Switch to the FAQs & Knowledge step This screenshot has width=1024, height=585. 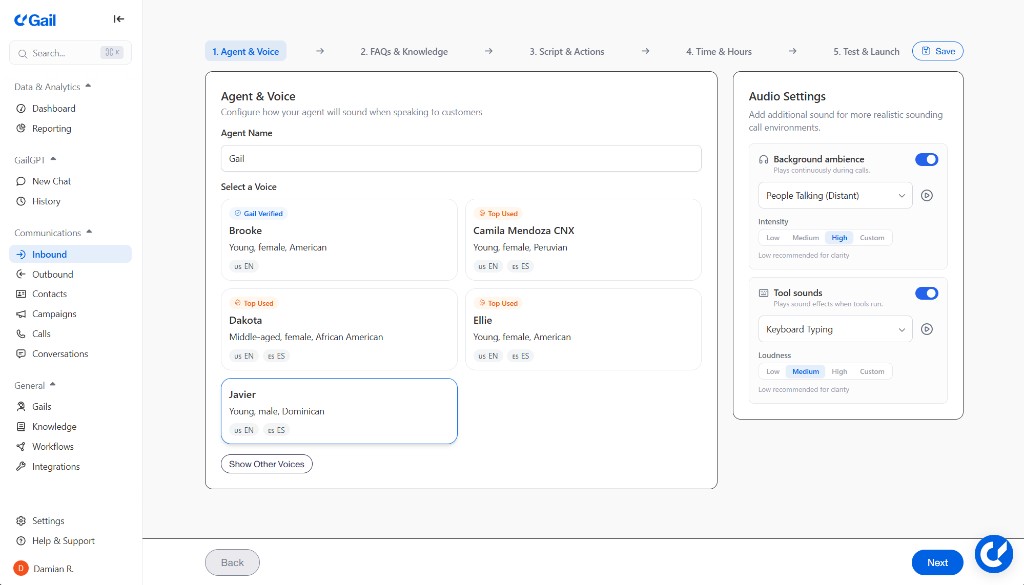[x=404, y=52]
